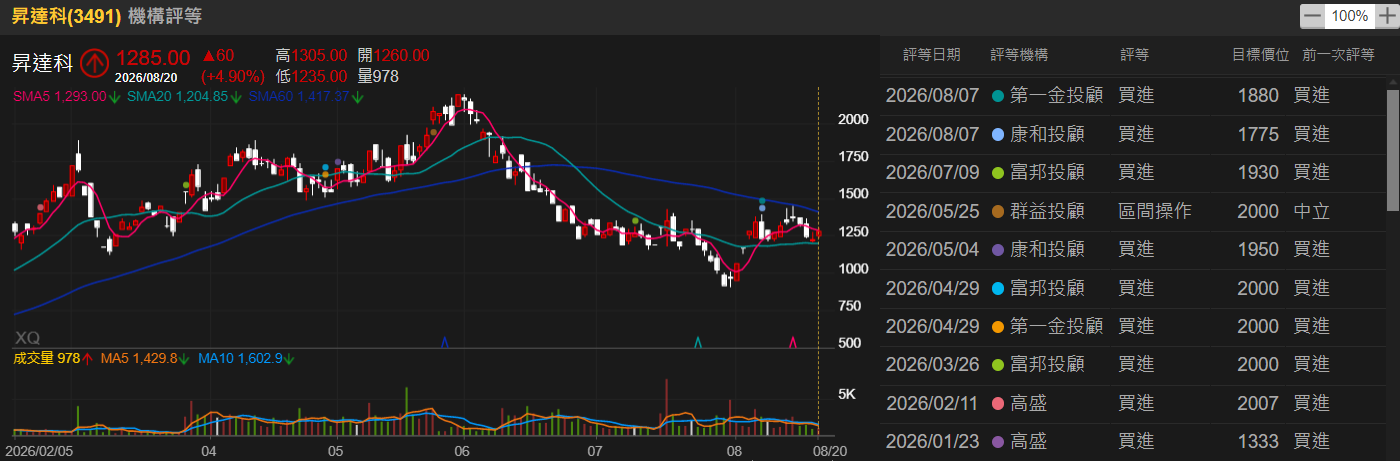Click the brown dot beside 群益投顧
Screen dimensions: 1400x461
[998, 211]
